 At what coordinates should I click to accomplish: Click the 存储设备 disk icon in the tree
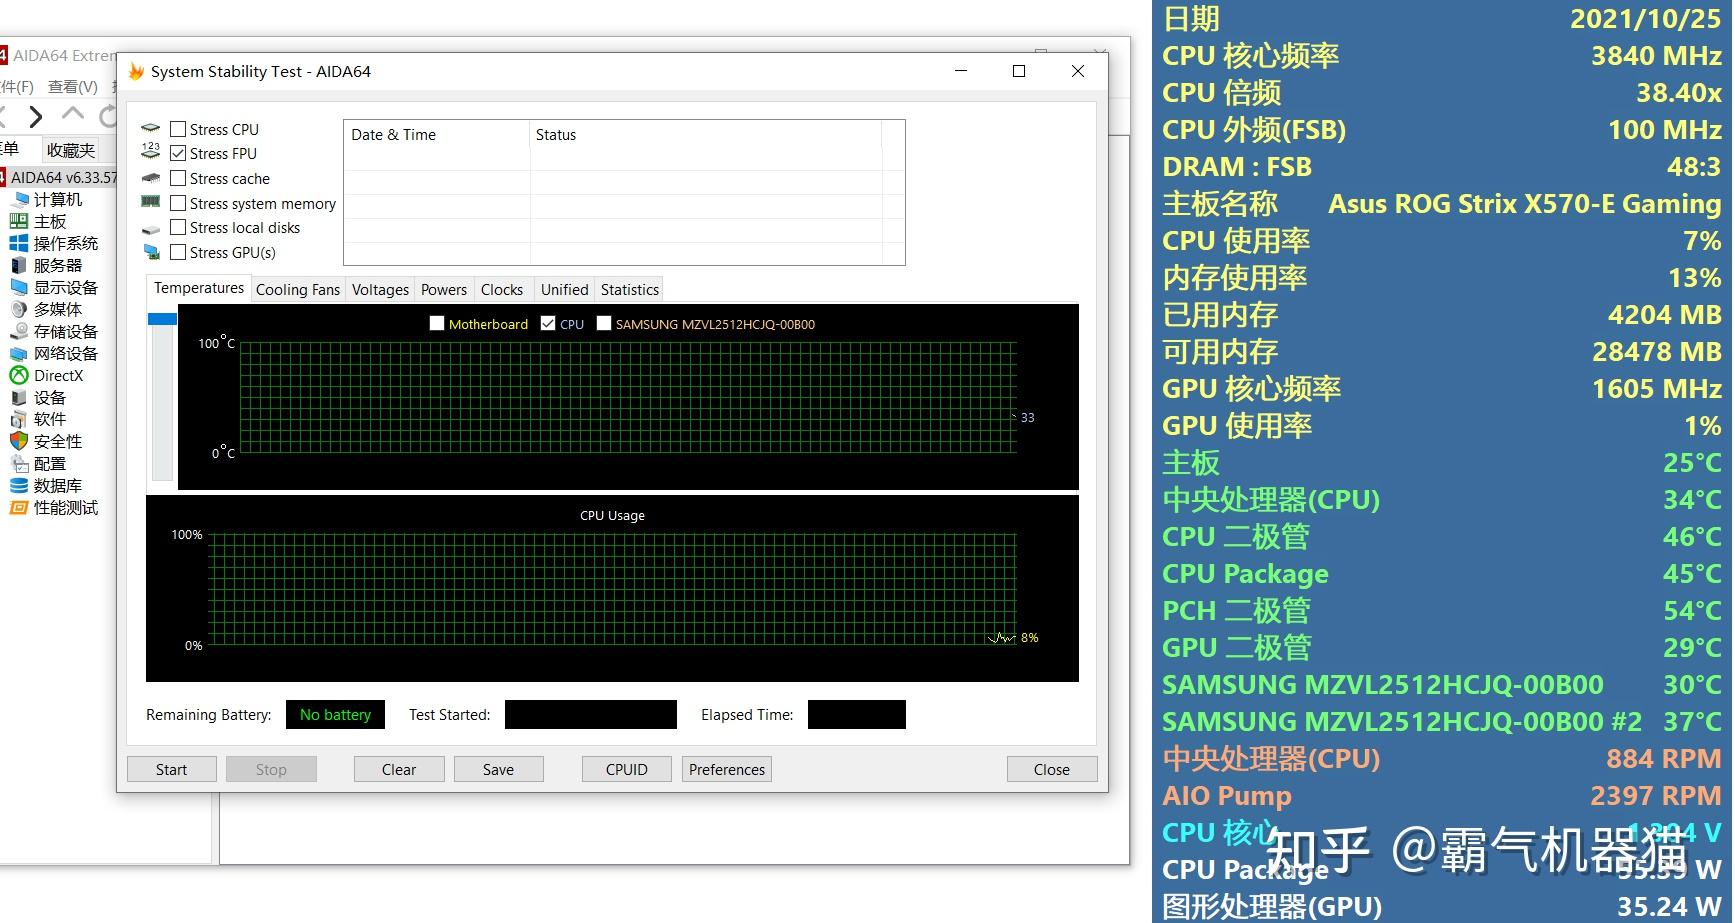click(18, 331)
